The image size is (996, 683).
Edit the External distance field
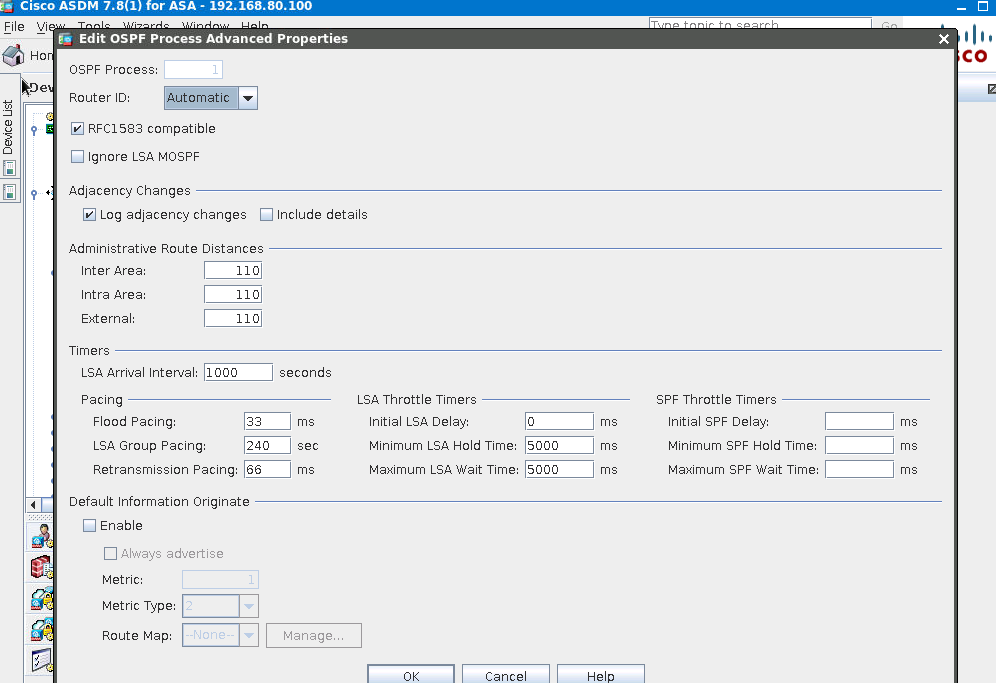(x=233, y=319)
